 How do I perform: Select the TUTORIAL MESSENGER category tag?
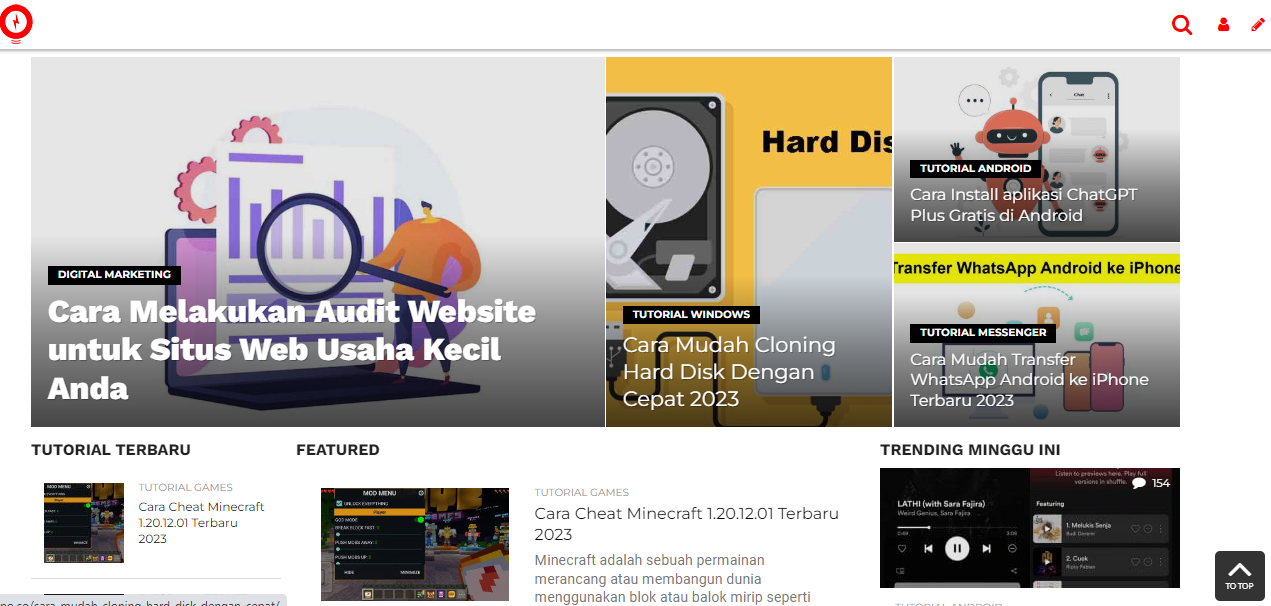click(x=983, y=332)
